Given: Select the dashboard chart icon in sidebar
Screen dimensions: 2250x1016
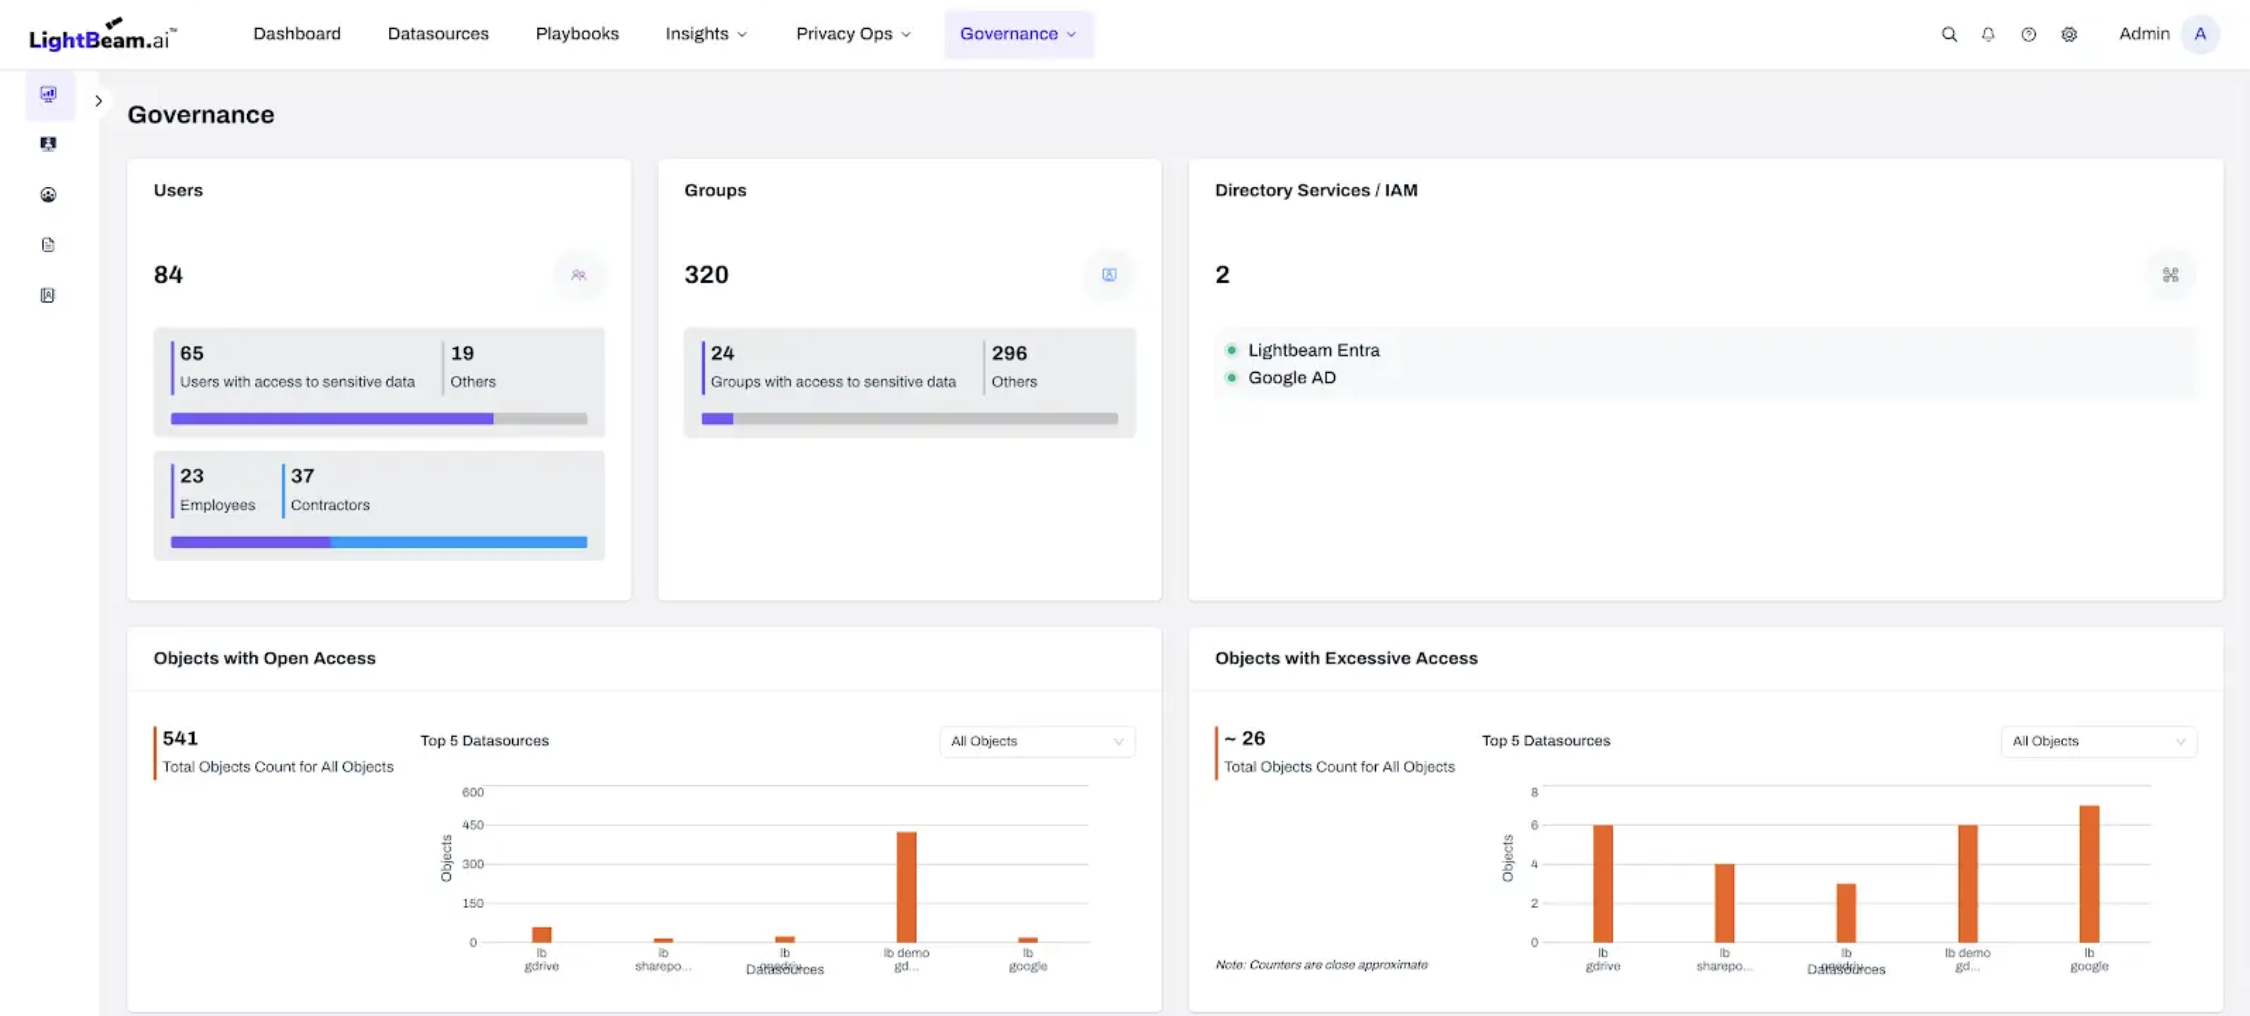Looking at the screenshot, I should click(48, 94).
